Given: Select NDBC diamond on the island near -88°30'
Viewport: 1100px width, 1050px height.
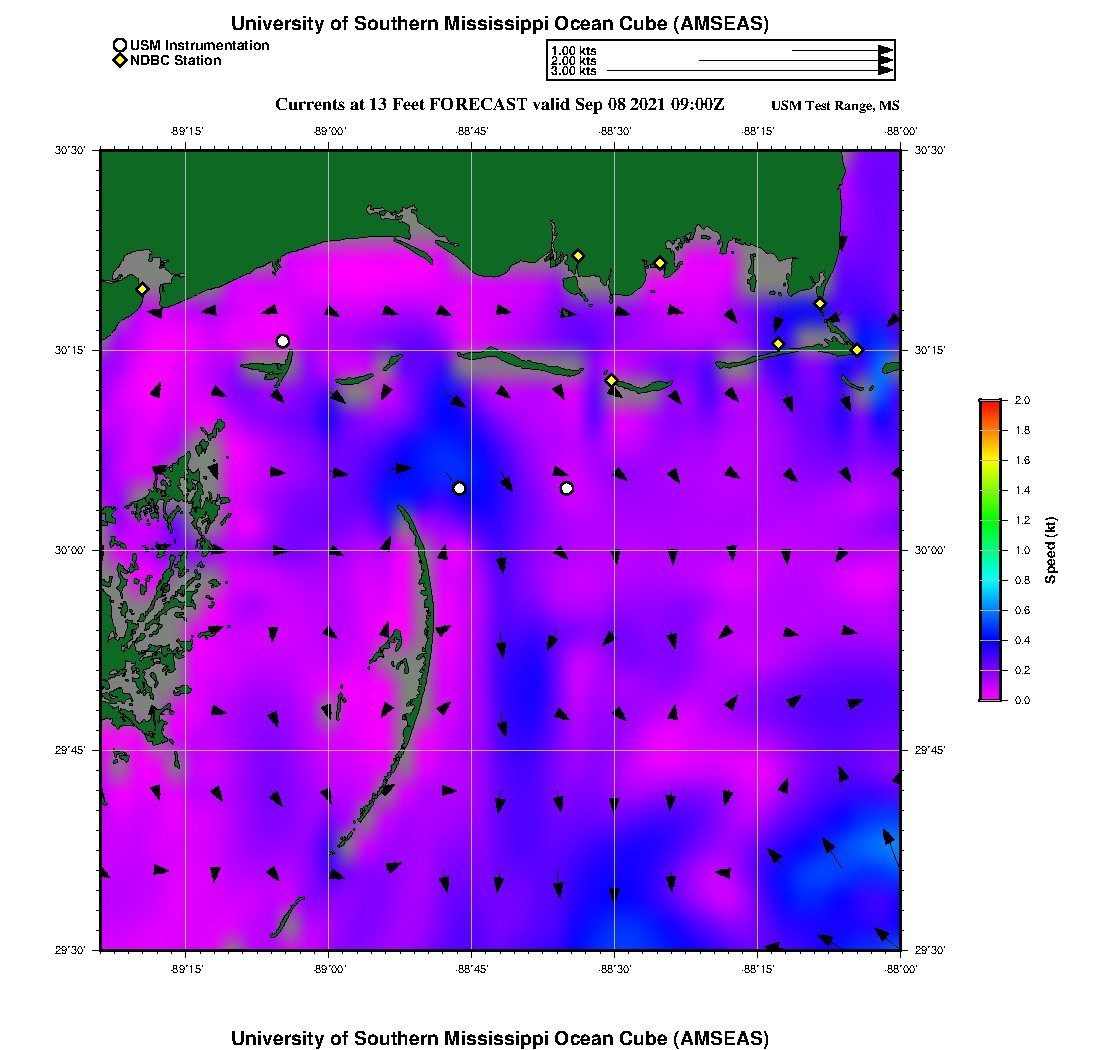Looking at the screenshot, I should point(611,380).
